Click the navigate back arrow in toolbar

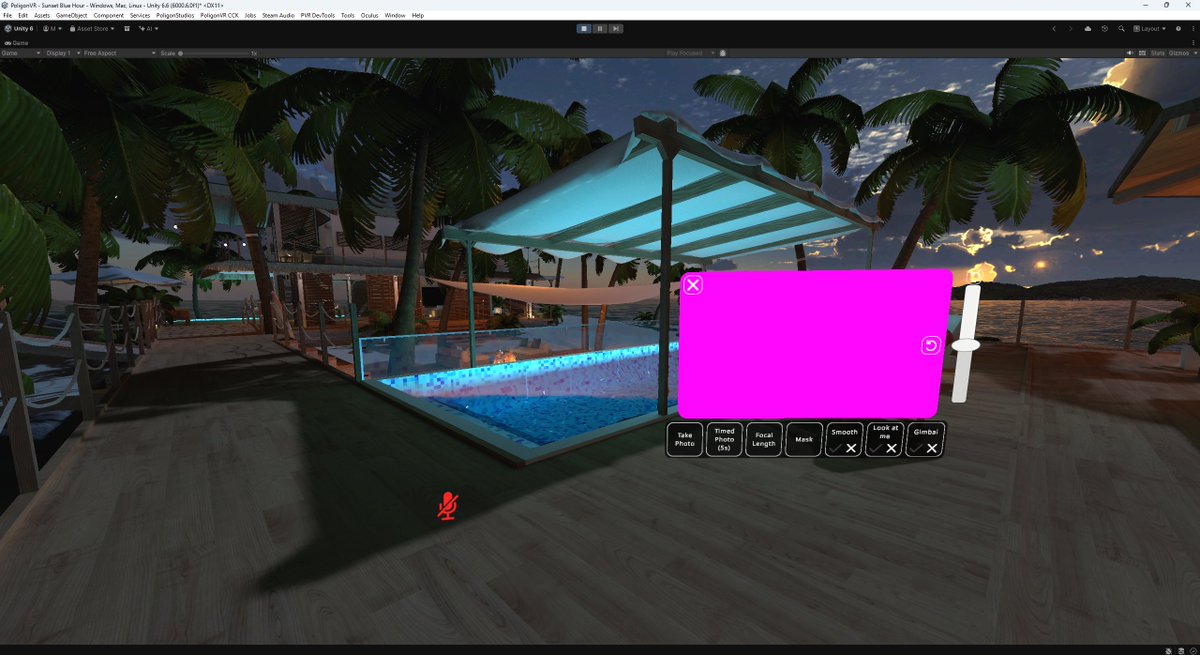pyautogui.click(x=1054, y=29)
